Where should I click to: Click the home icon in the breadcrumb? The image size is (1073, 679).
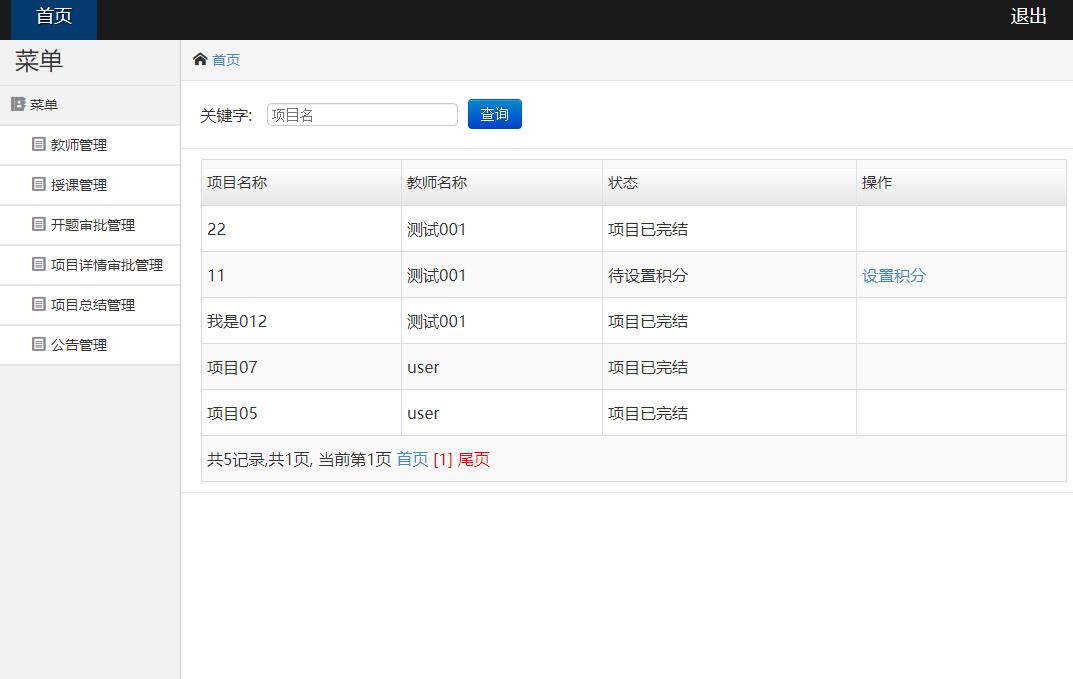coord(200,60)
